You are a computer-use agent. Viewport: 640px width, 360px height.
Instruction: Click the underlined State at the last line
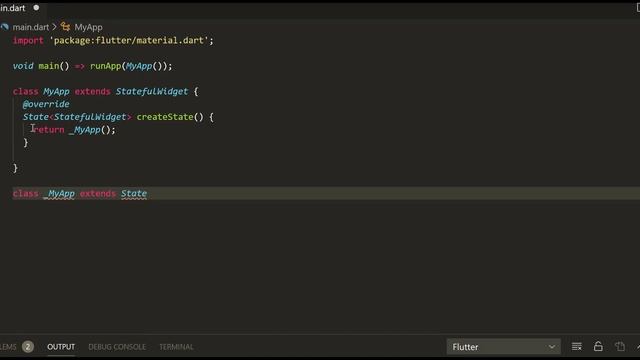pos(134,193)
